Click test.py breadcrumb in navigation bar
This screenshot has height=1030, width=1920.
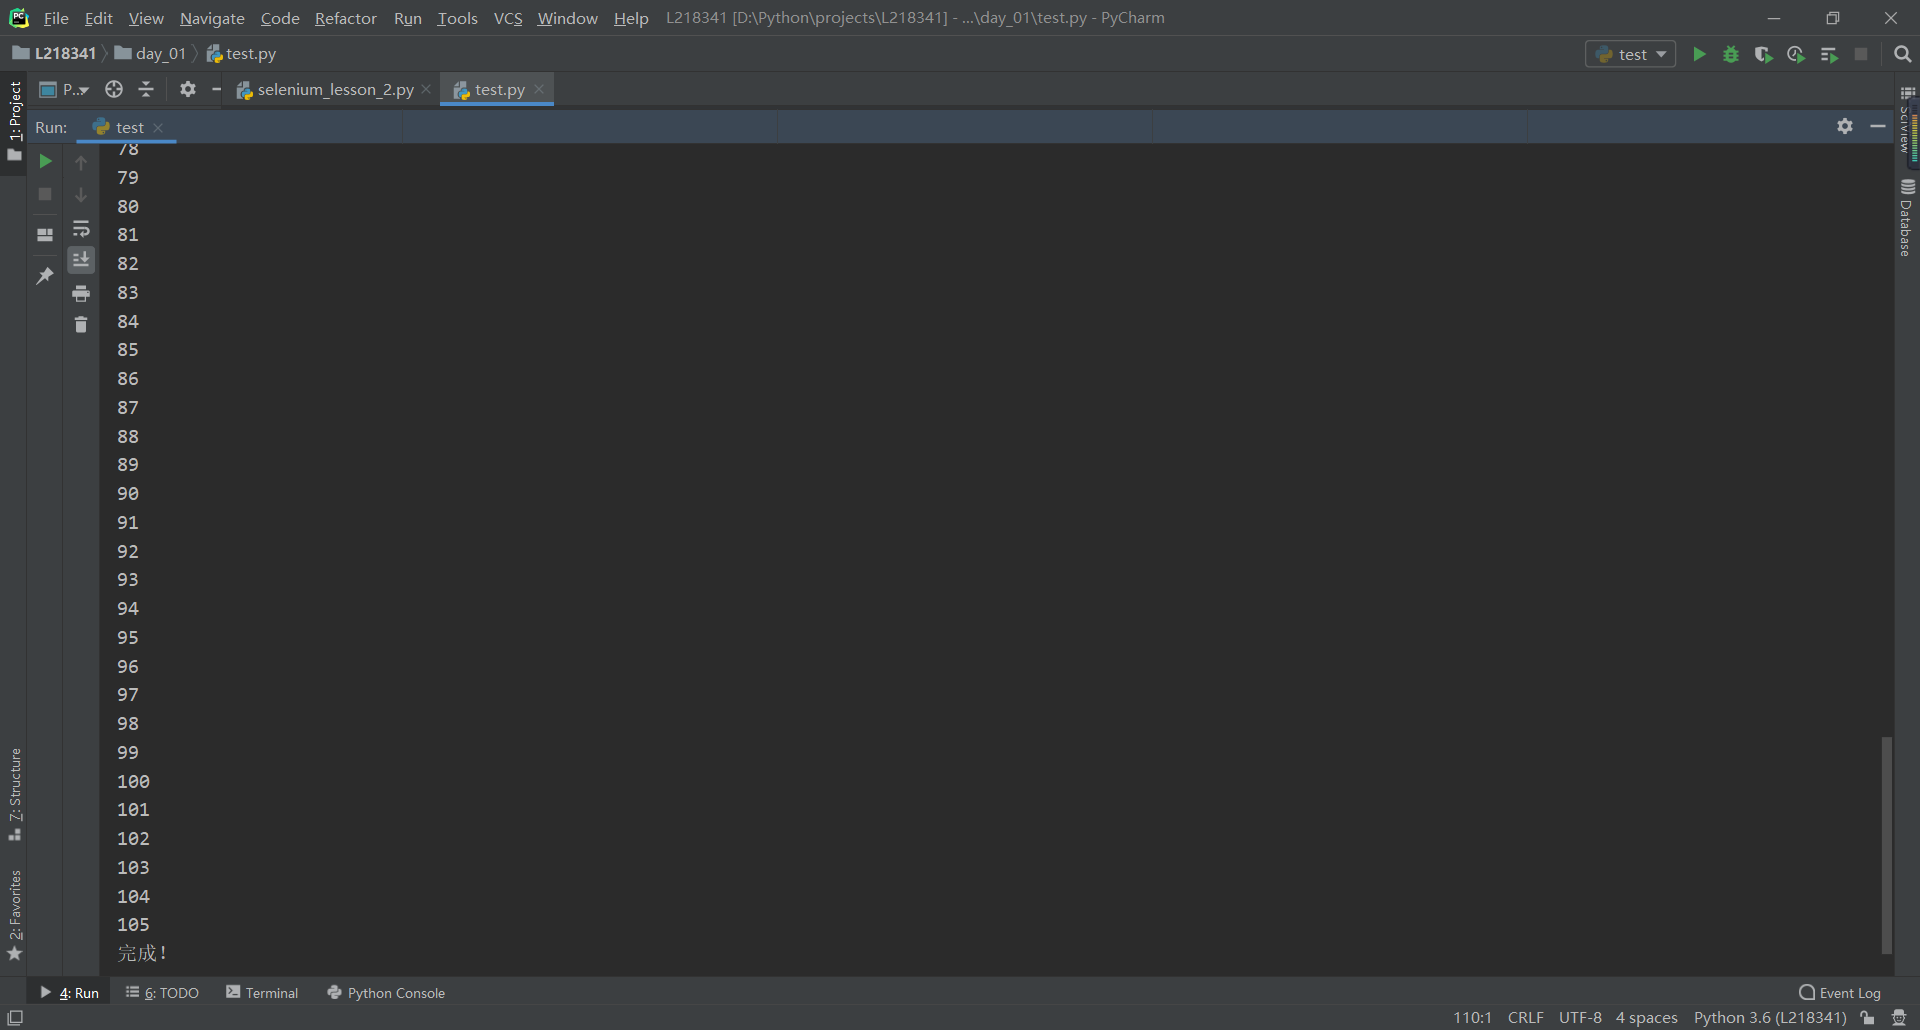point(241,53)
